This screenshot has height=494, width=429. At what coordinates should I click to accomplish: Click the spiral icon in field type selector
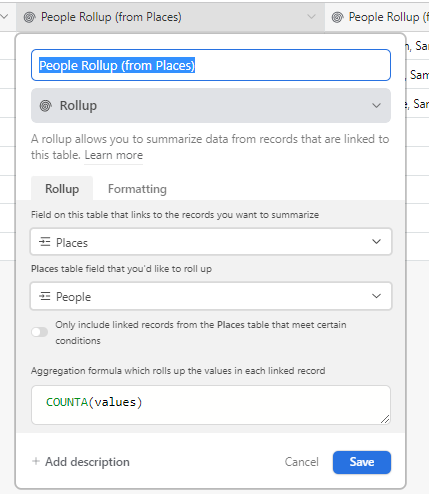point(46,106)
